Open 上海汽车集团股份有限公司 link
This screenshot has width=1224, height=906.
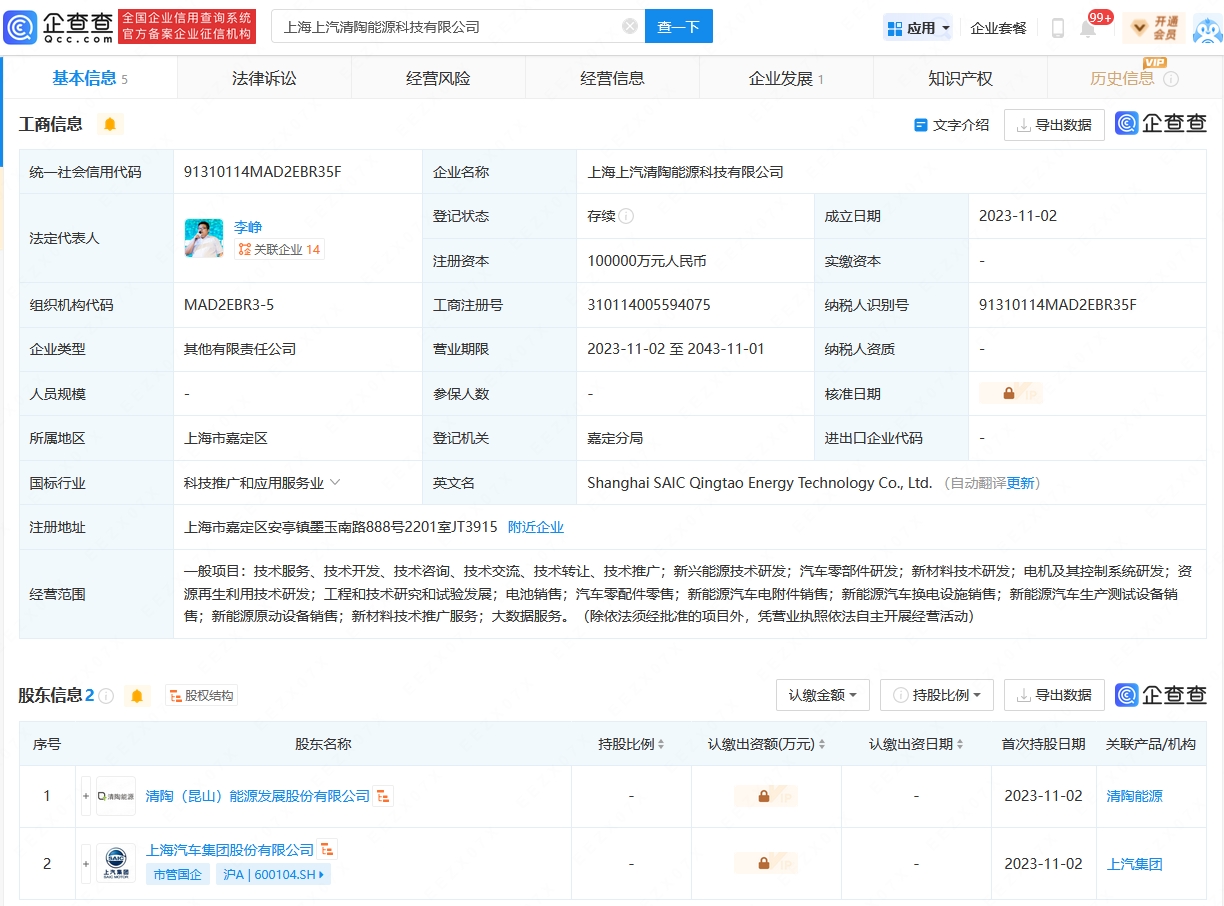click(230, 850)
